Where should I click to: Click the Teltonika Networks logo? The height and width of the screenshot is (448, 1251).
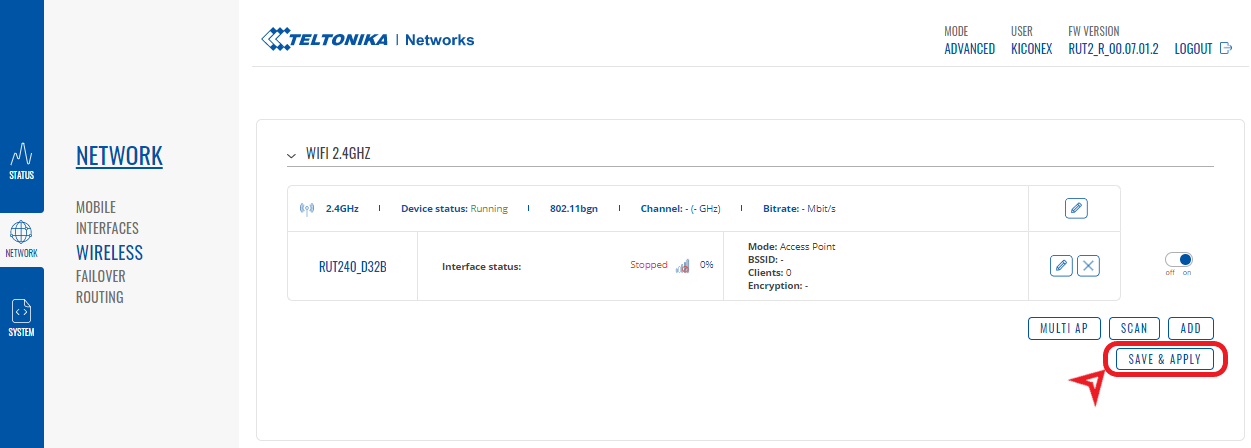[367, 40]
